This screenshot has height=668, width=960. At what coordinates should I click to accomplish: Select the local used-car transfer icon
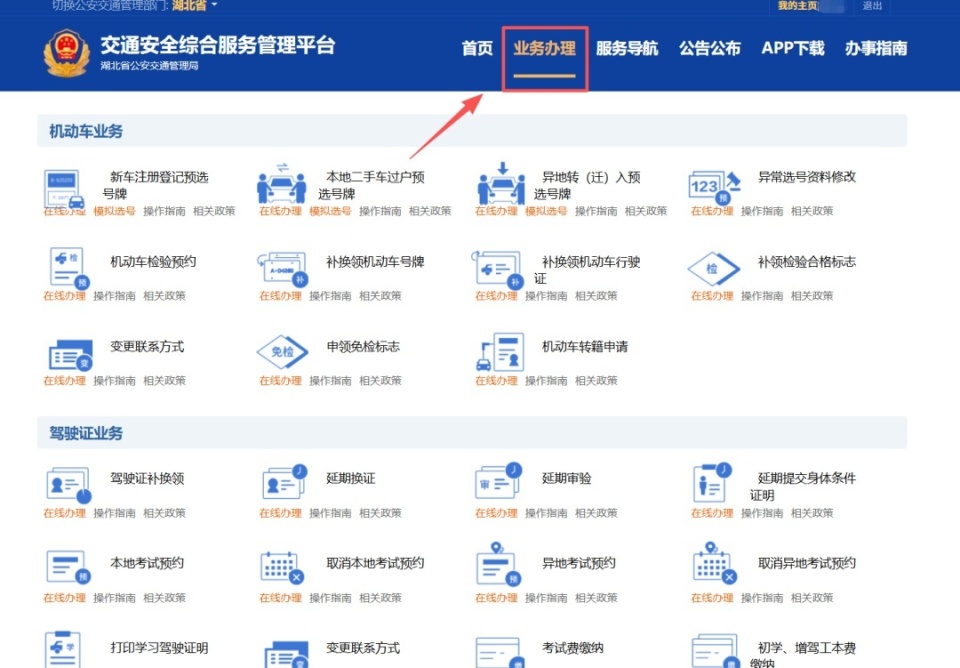pos(282,184)
